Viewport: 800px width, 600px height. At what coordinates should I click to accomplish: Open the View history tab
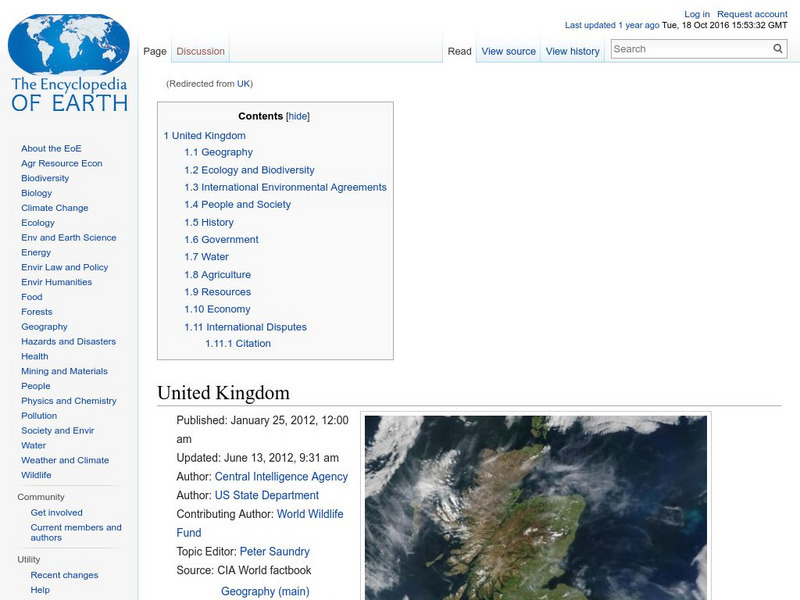[x=572, y=52]
